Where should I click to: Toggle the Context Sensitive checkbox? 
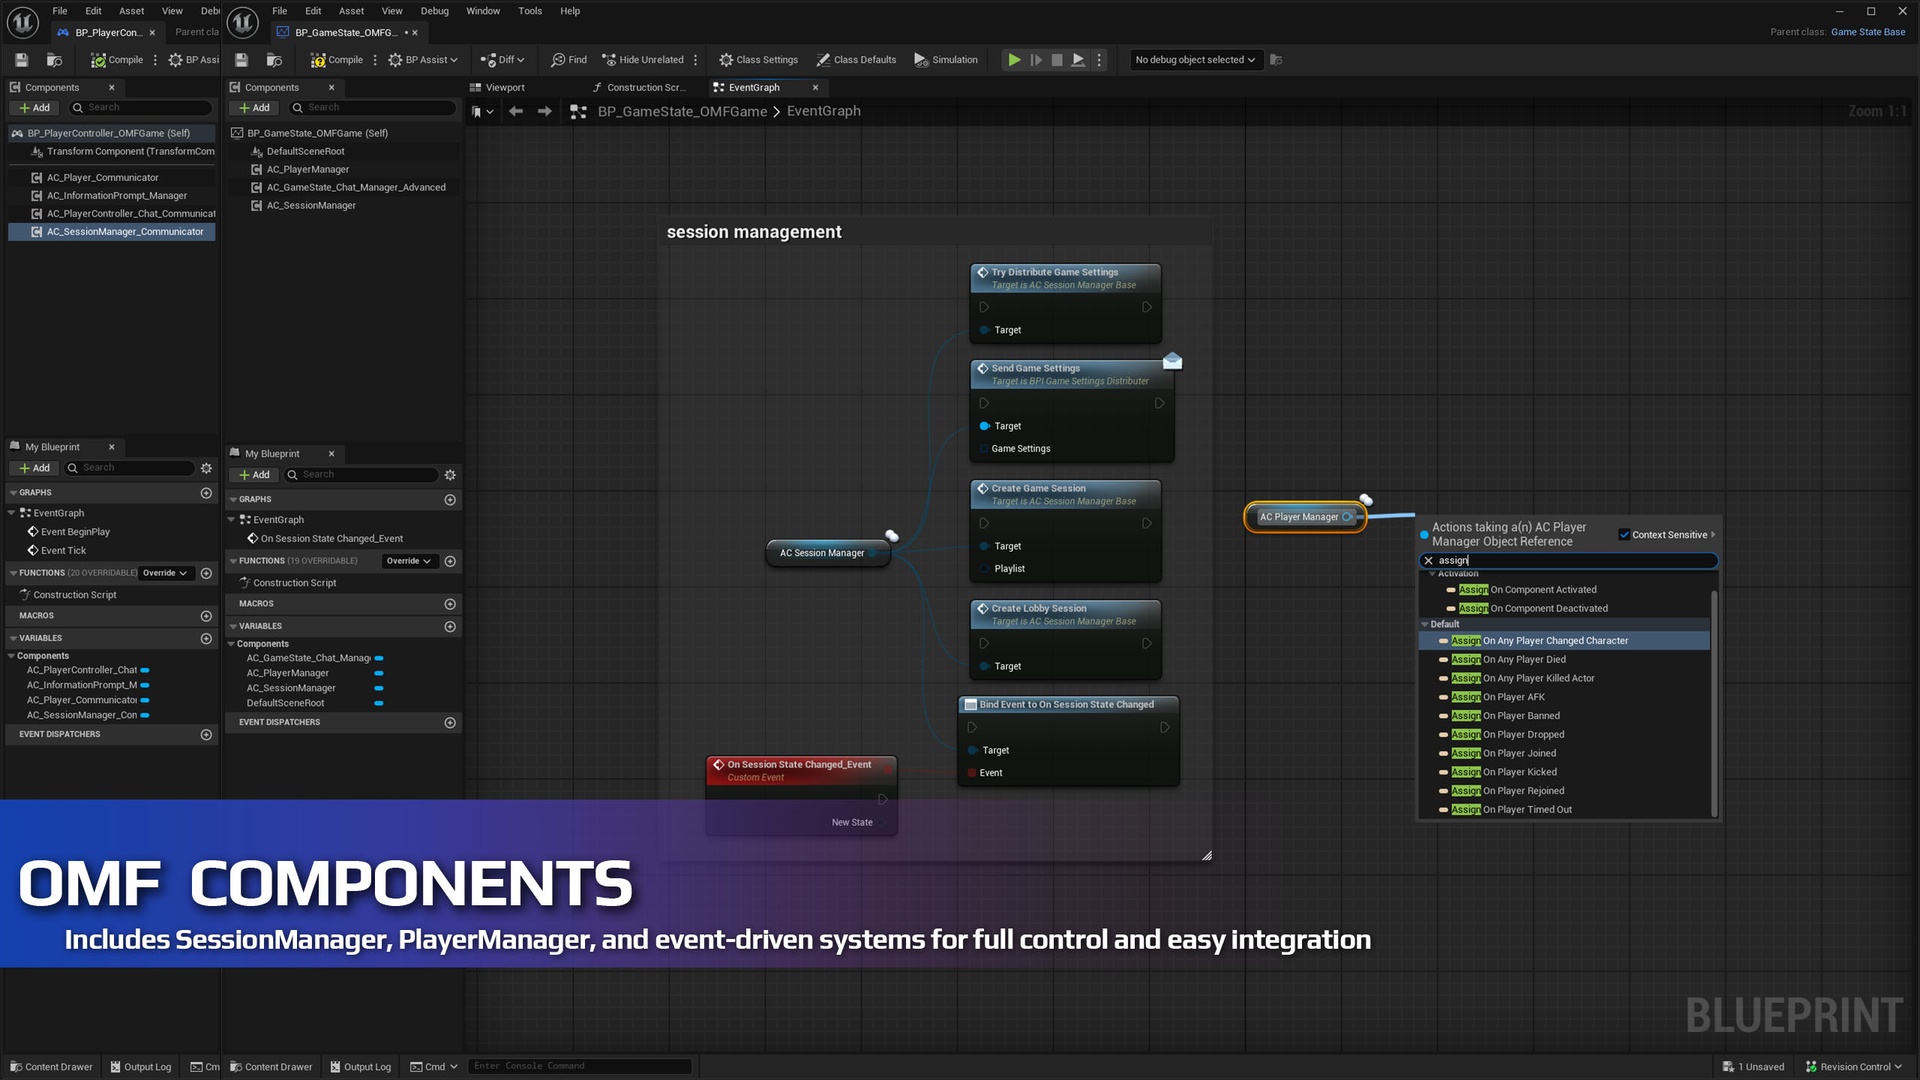(1624, 535)
